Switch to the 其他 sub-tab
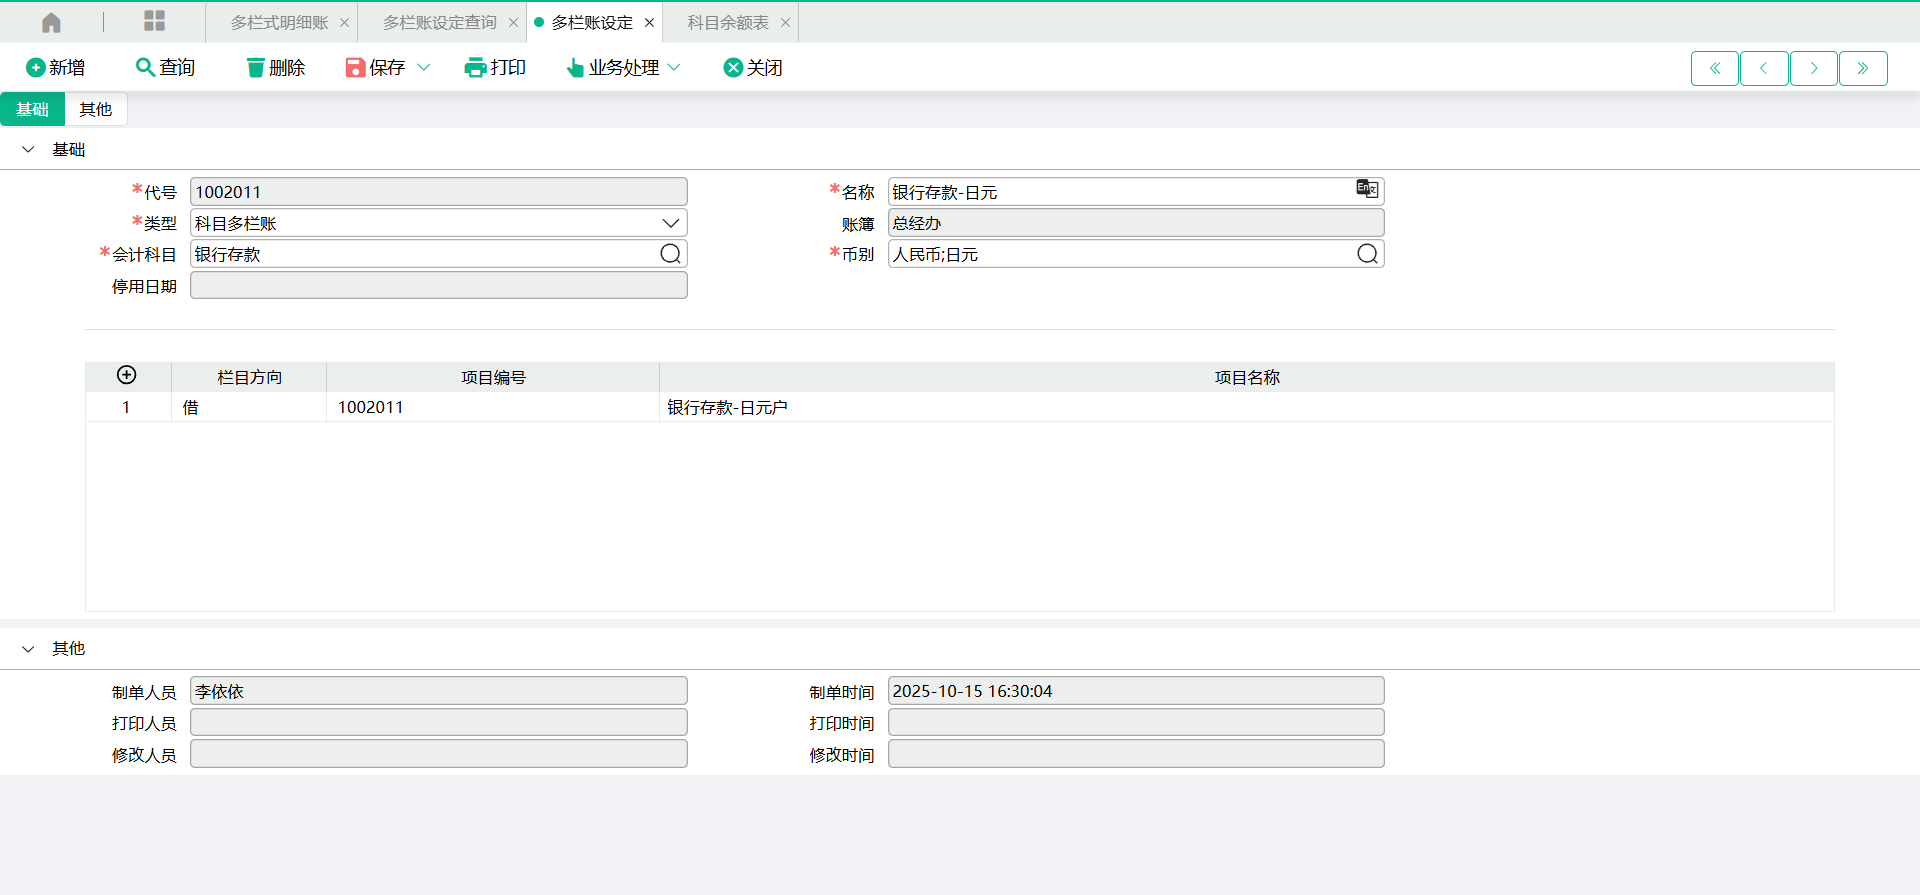The width and height of the screenshot is (1920, 895). point(96,109)
